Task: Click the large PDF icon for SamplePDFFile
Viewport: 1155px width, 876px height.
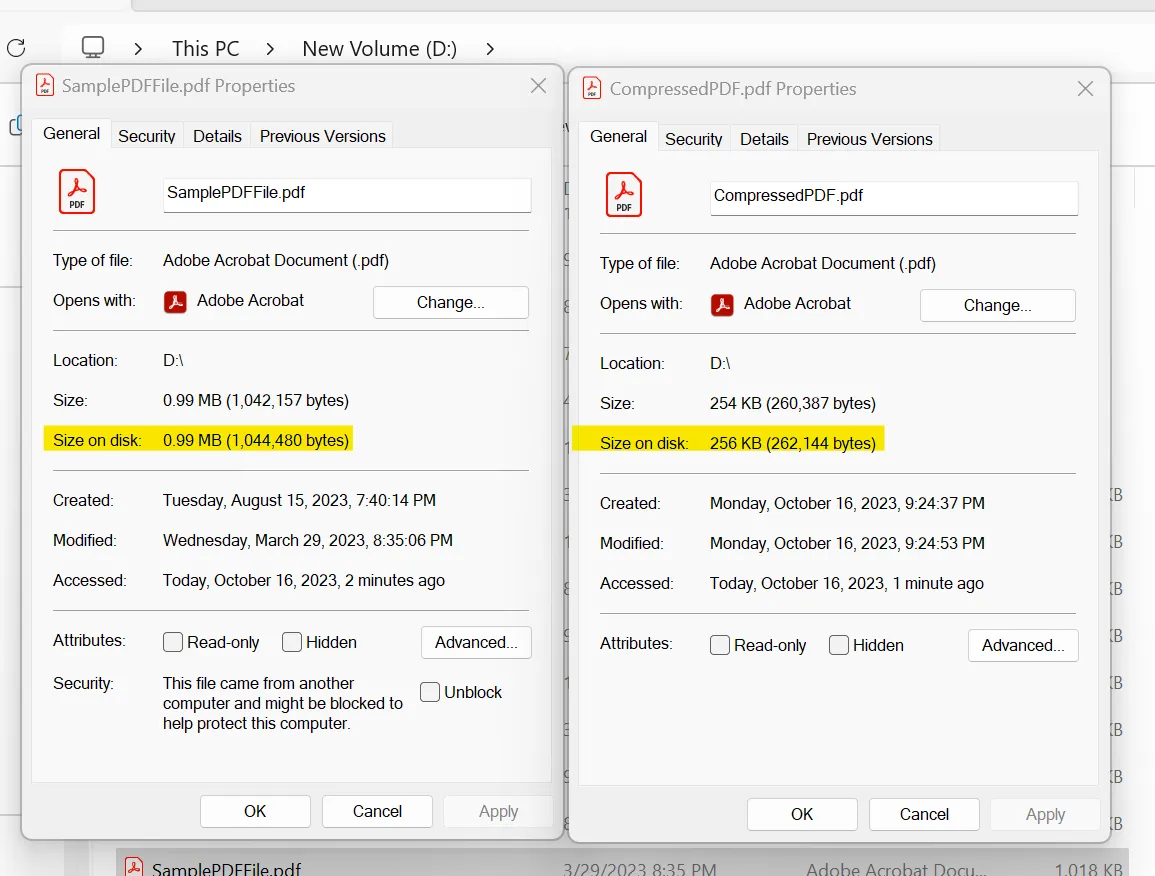Action: point(77,192)
